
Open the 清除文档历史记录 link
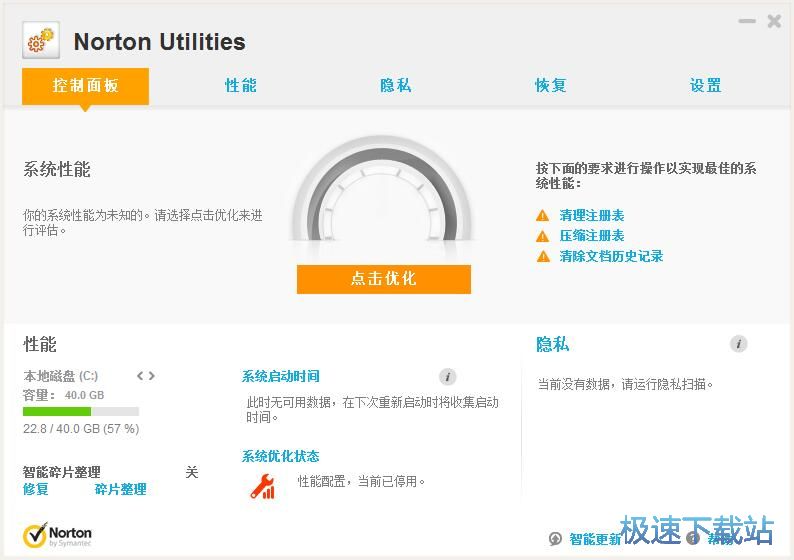pyautogui.click(x=611, y=256)
